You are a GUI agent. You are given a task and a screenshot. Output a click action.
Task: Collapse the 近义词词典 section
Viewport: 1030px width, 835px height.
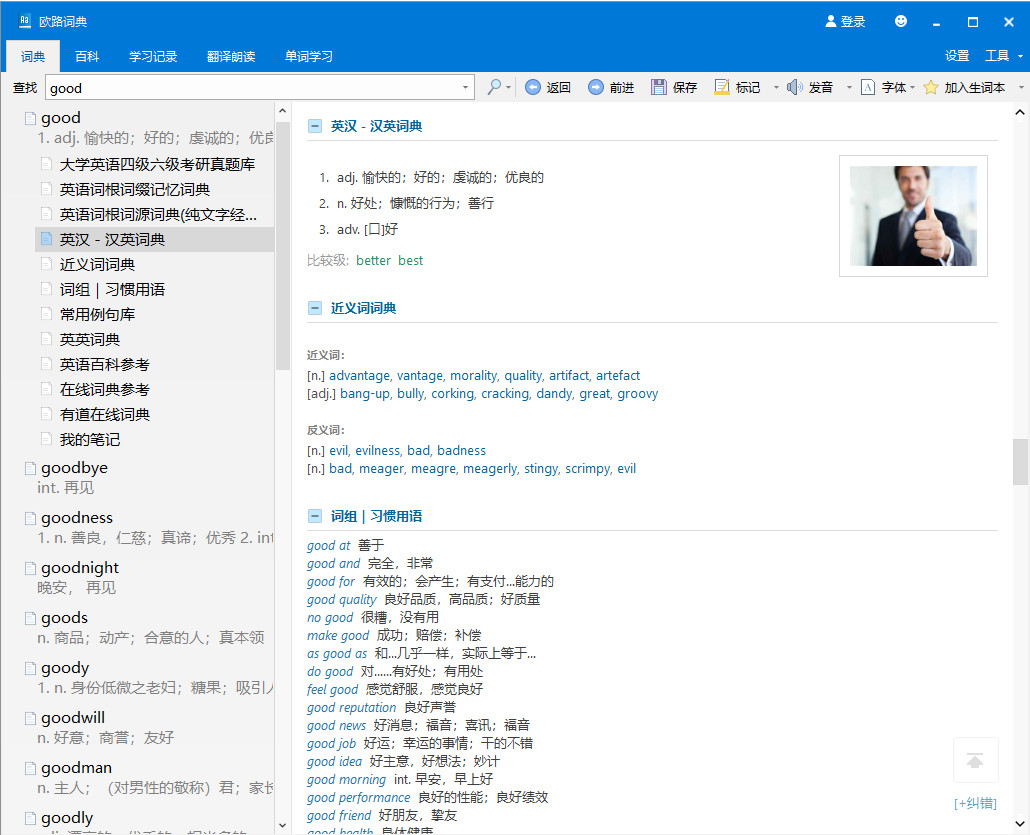315,307
